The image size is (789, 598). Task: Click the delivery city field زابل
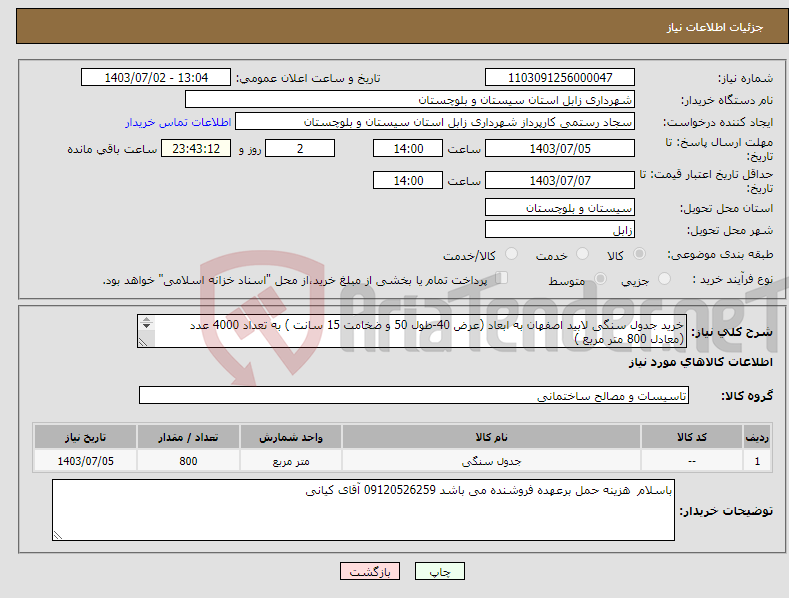560,230
